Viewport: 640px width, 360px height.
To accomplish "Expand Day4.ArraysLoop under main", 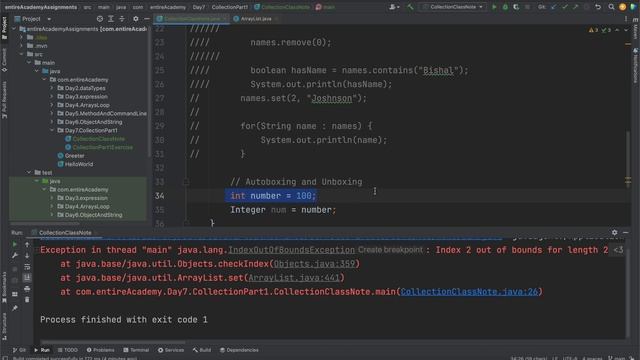I will pyautogui.click(x=52, y=105).
